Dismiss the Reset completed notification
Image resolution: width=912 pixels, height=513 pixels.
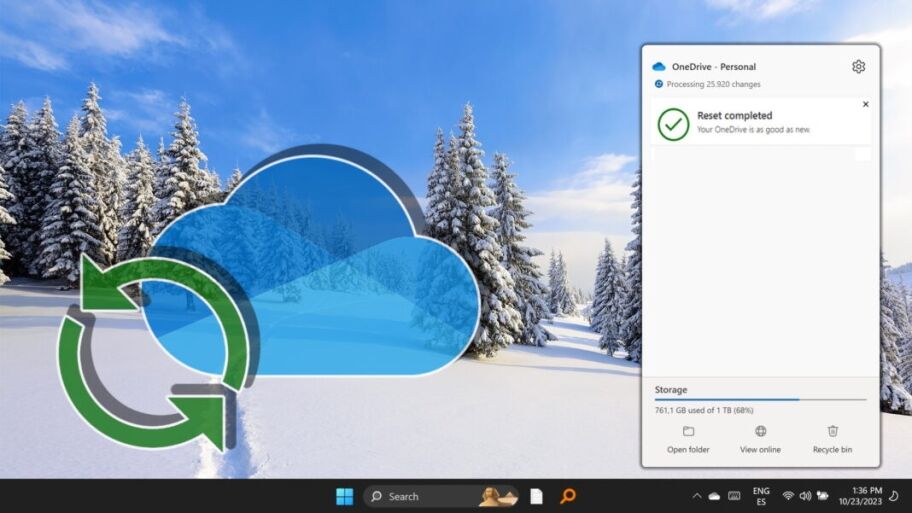coord(865,104)
